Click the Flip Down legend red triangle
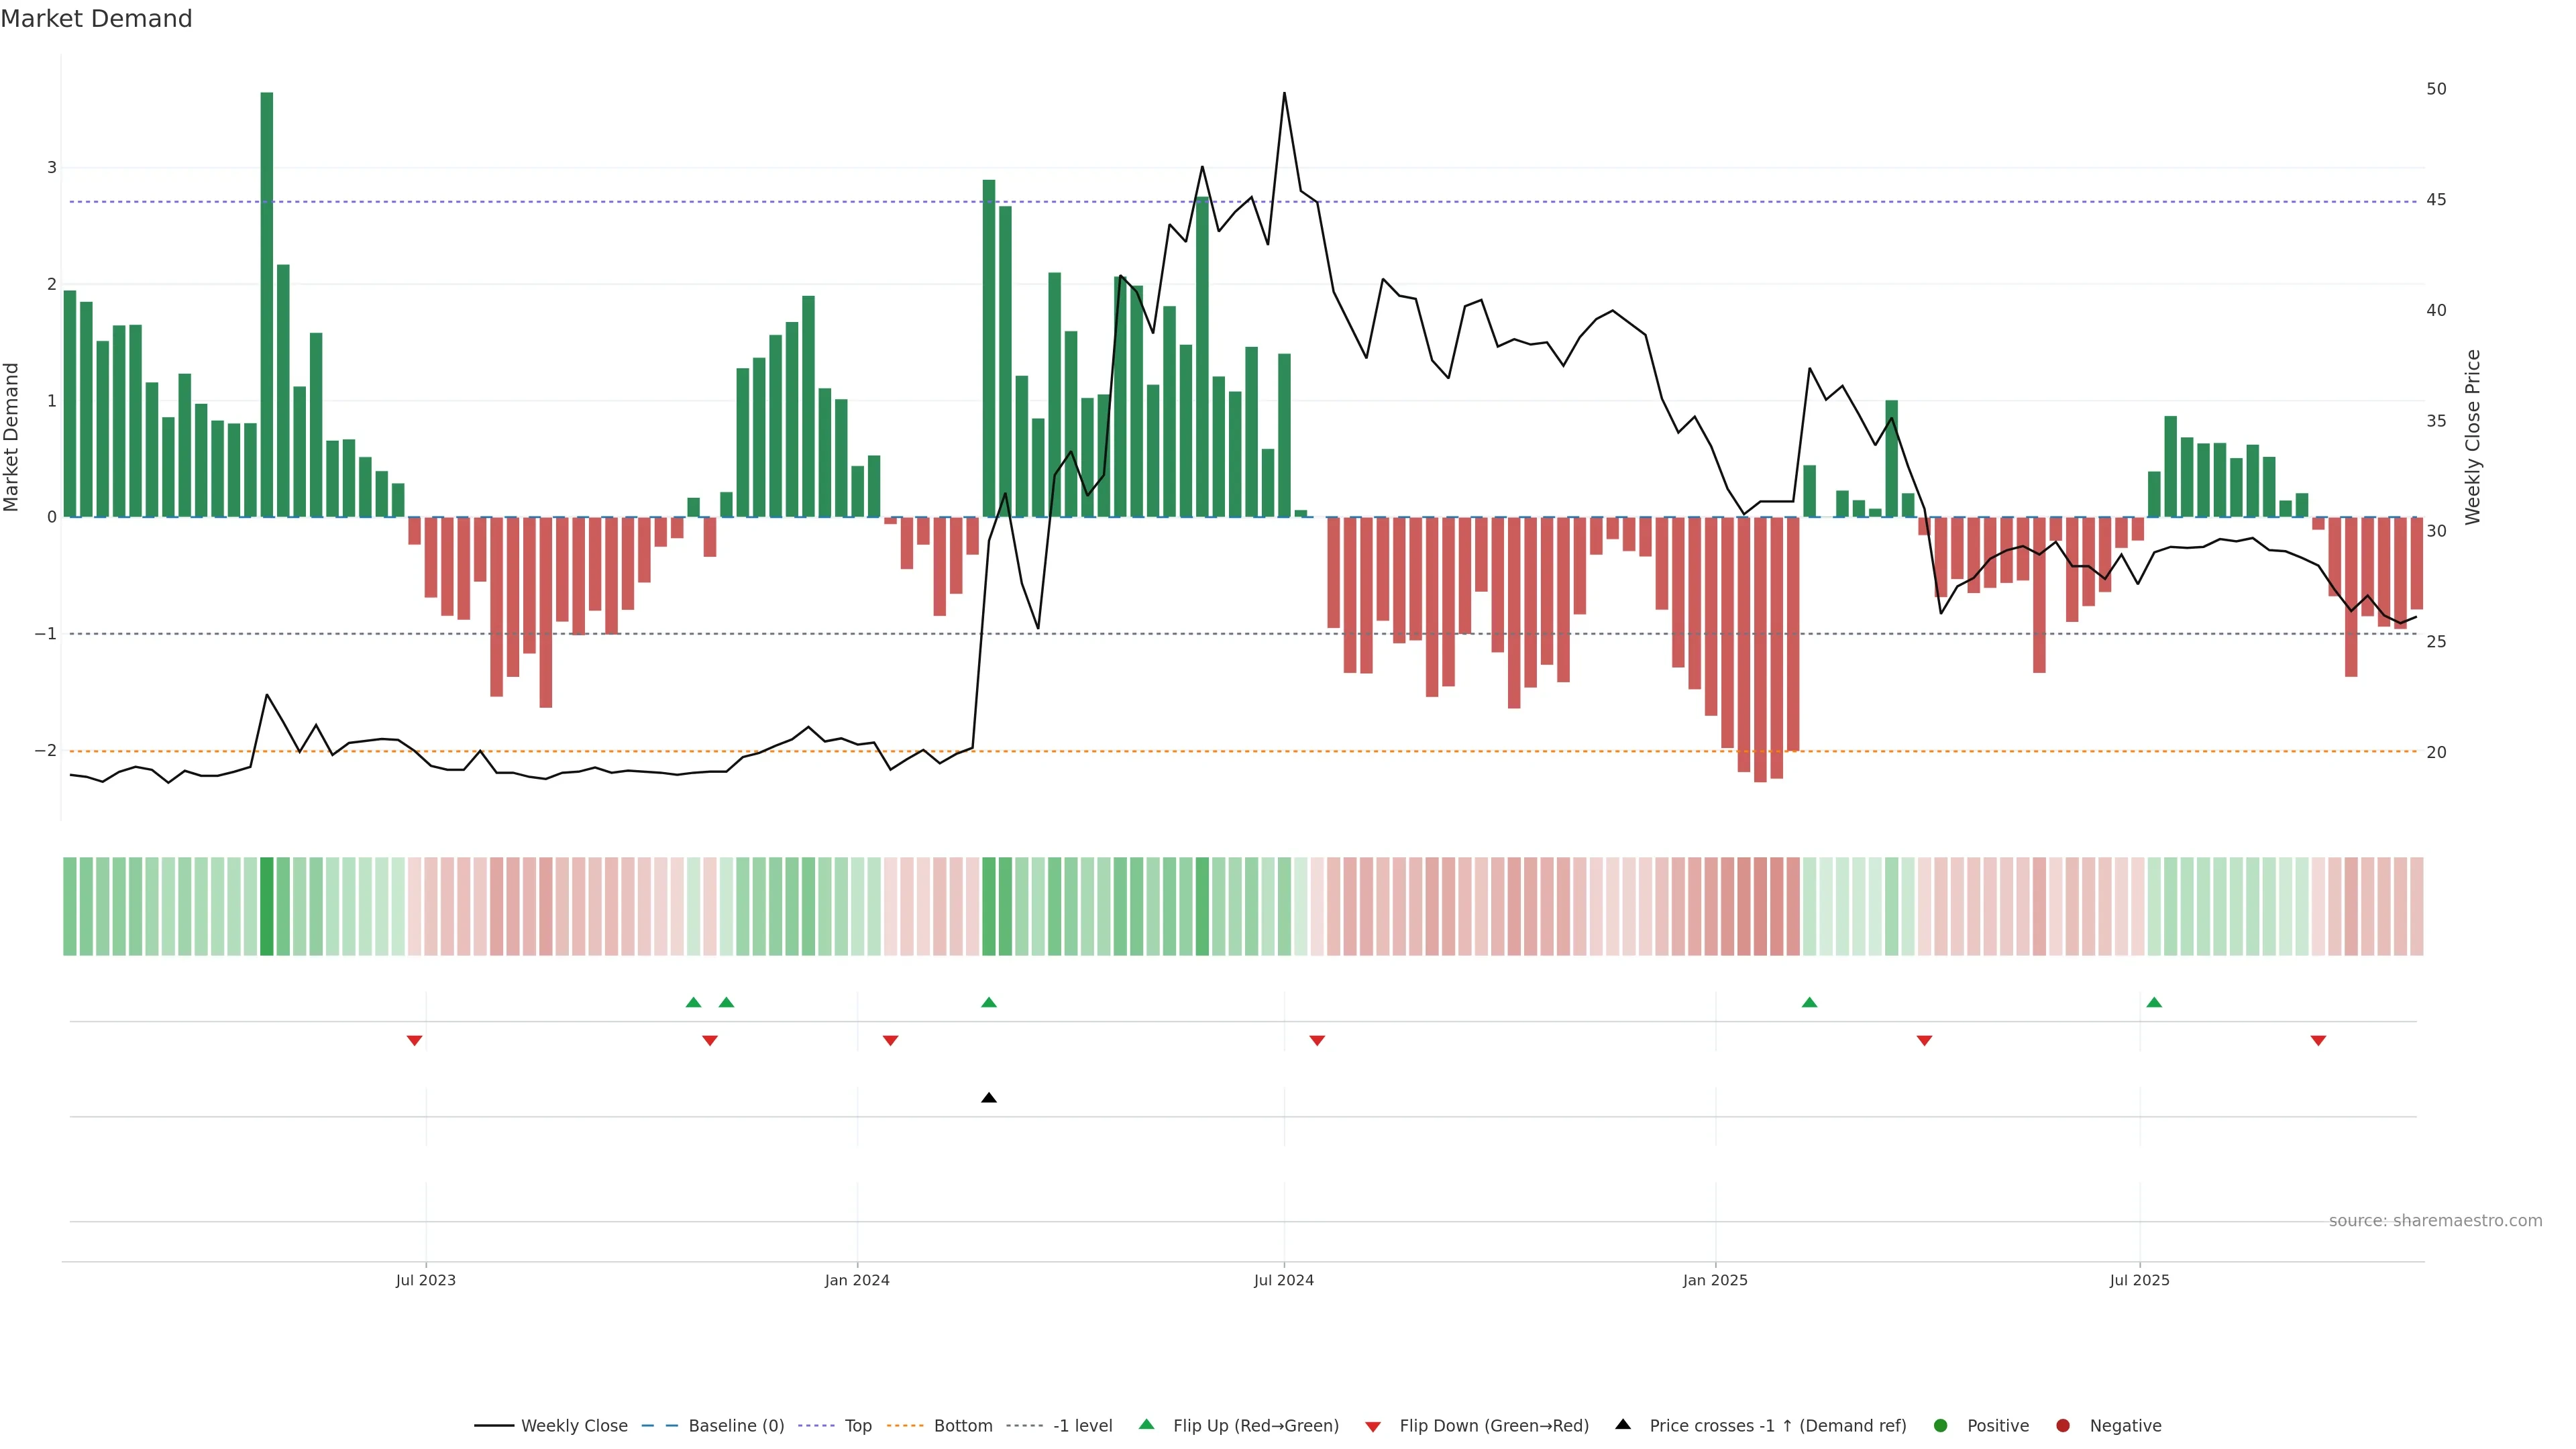 [x=1372, y=1426]
